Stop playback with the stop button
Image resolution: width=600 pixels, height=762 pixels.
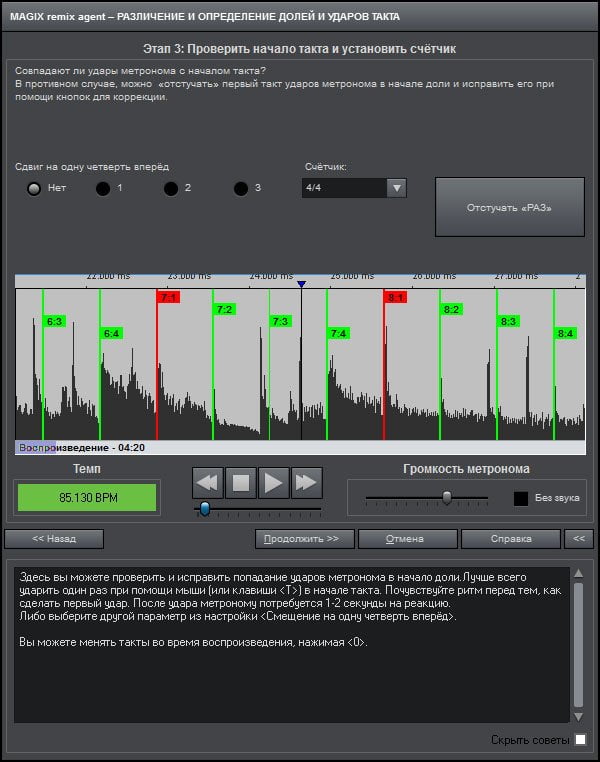tap(240, 483)
